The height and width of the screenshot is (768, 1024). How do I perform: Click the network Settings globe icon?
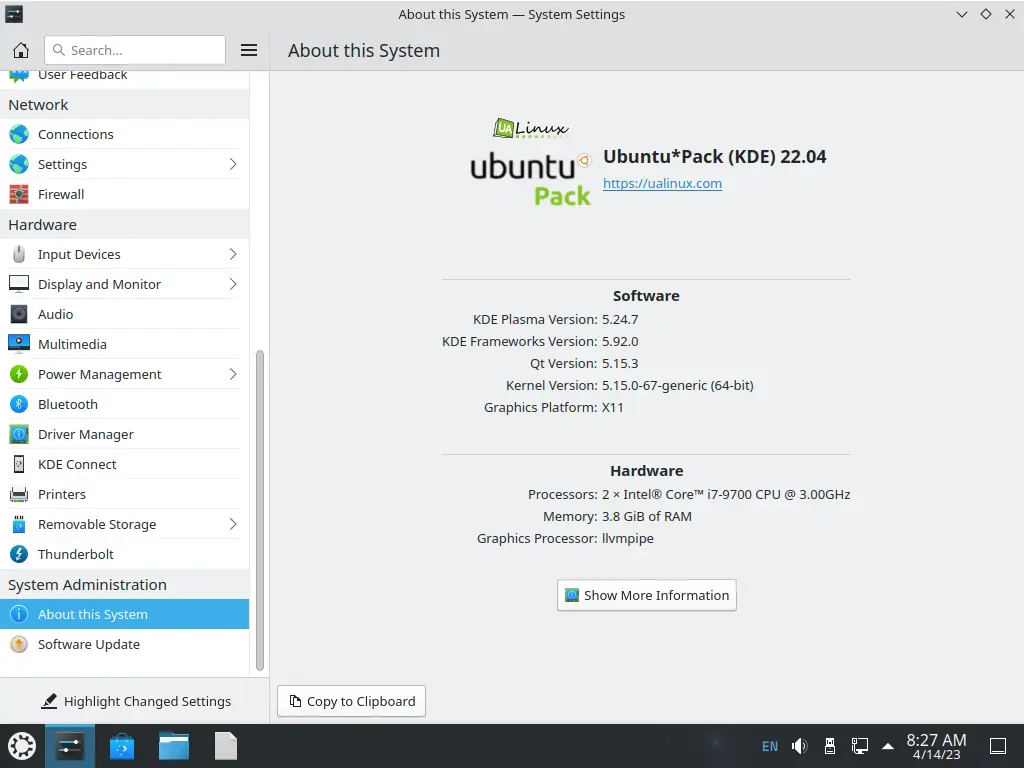19,164
